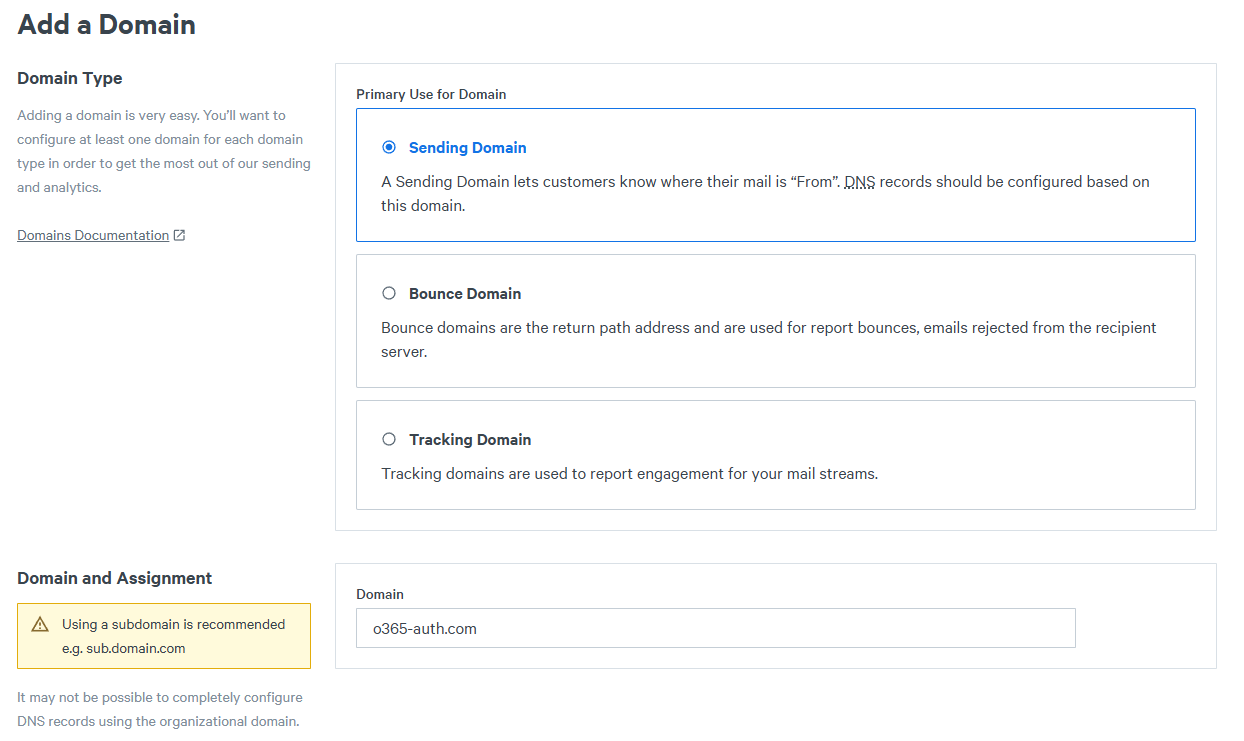This screenshot has width=1244, height=741.
Task: Select the Bounce Domain radio button
Action: 389,293
